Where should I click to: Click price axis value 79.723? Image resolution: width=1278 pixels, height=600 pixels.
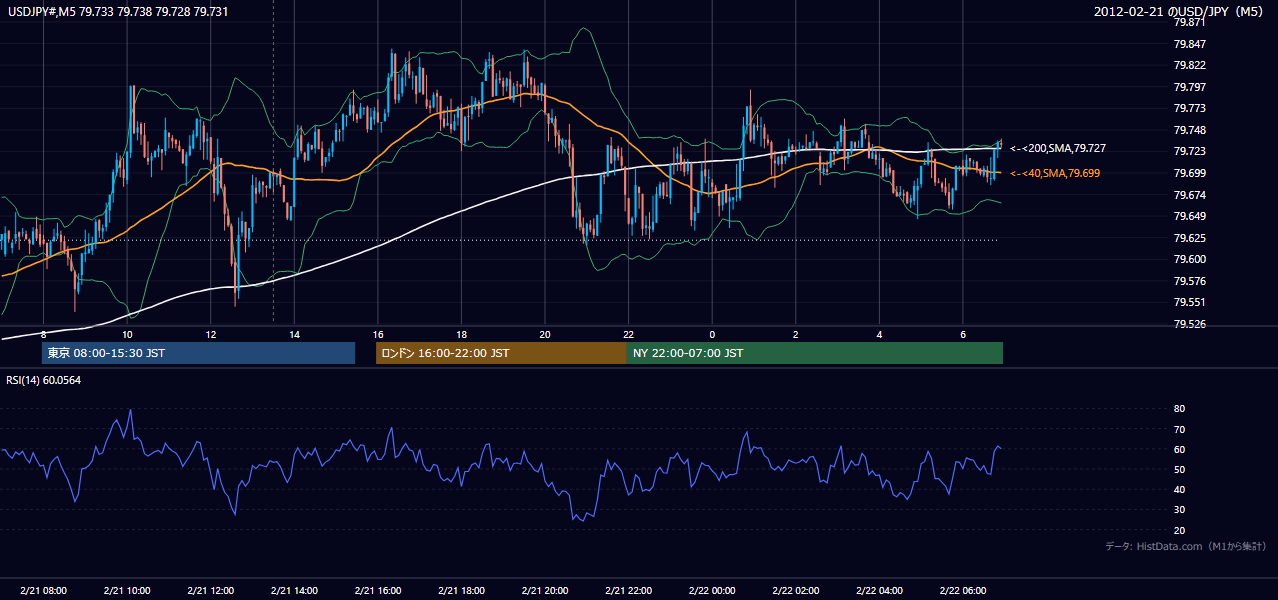coord(1190,151)
